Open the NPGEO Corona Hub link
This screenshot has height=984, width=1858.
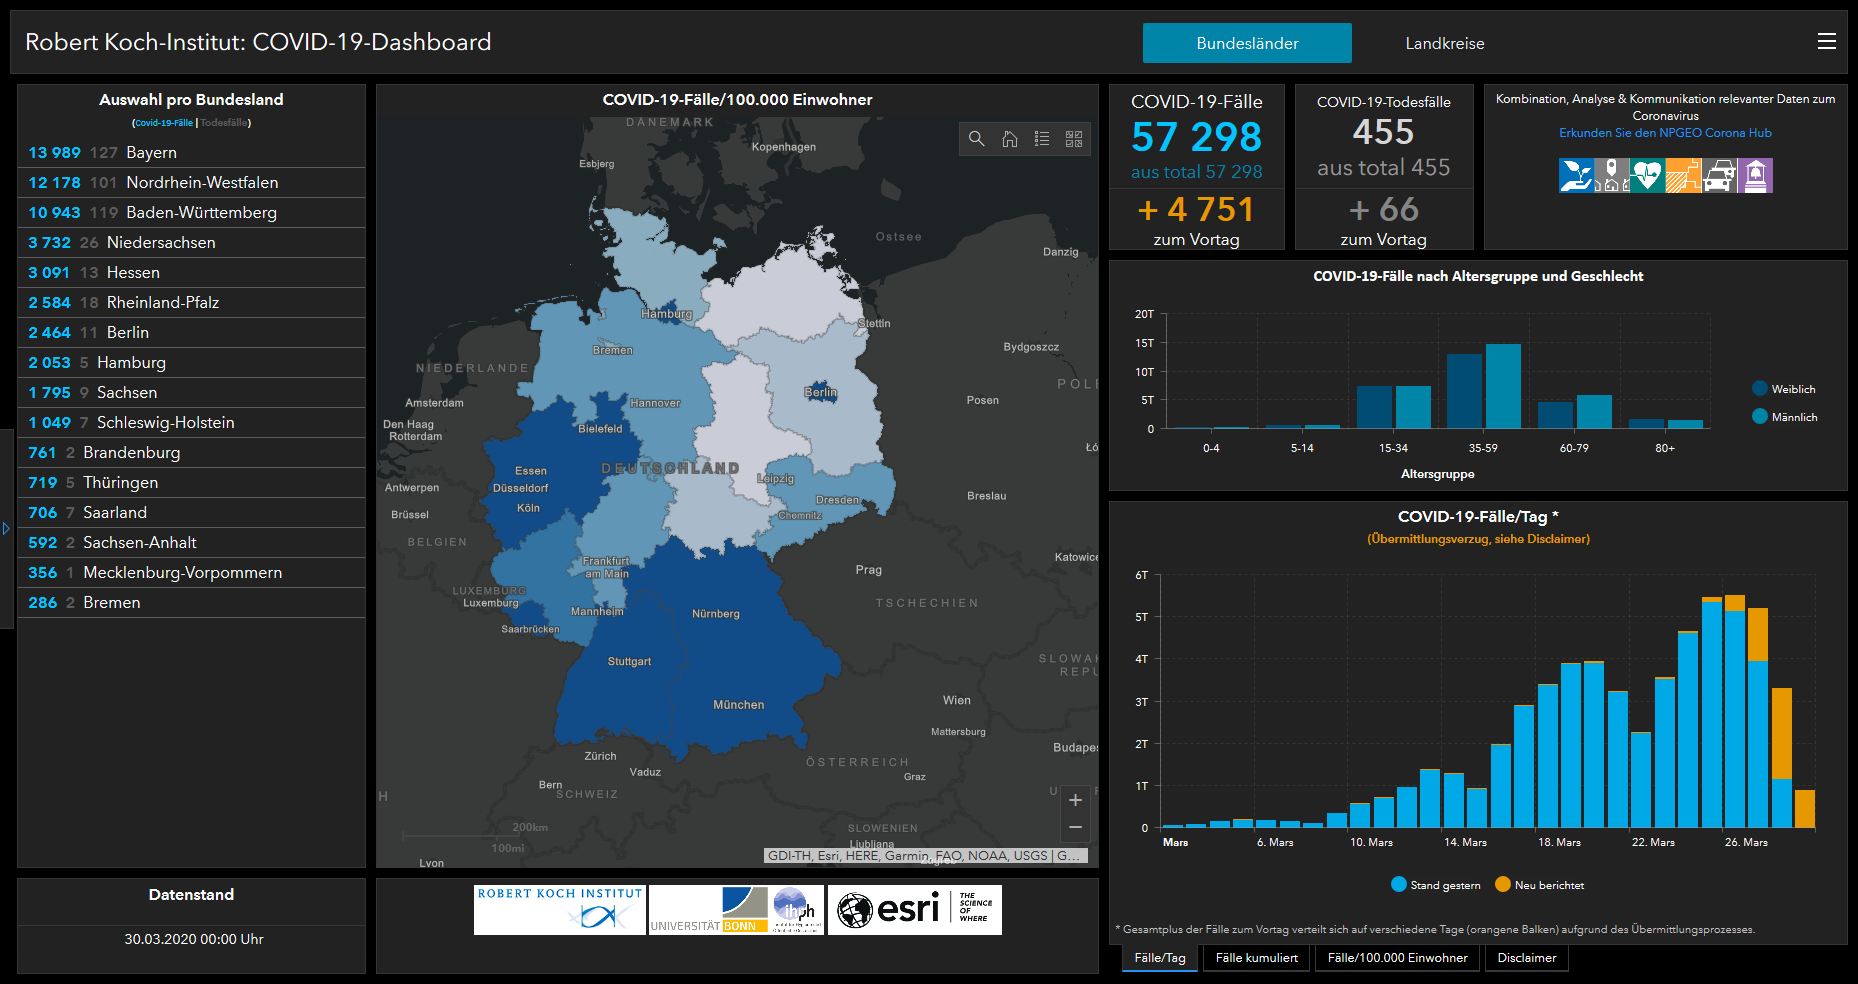coord(1665,133)
